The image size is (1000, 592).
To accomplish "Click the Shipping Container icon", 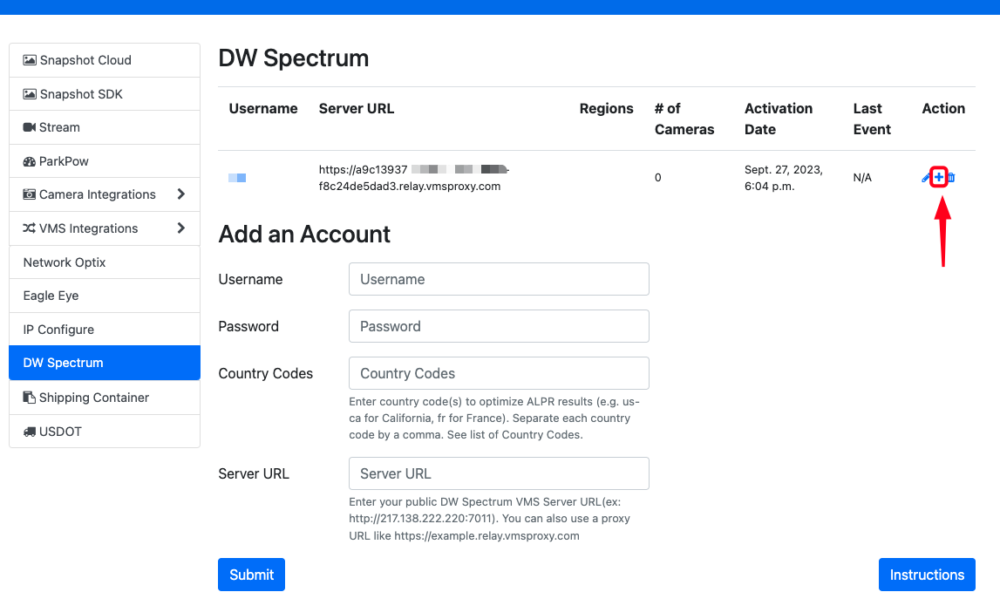I will (x=29, y=397).
